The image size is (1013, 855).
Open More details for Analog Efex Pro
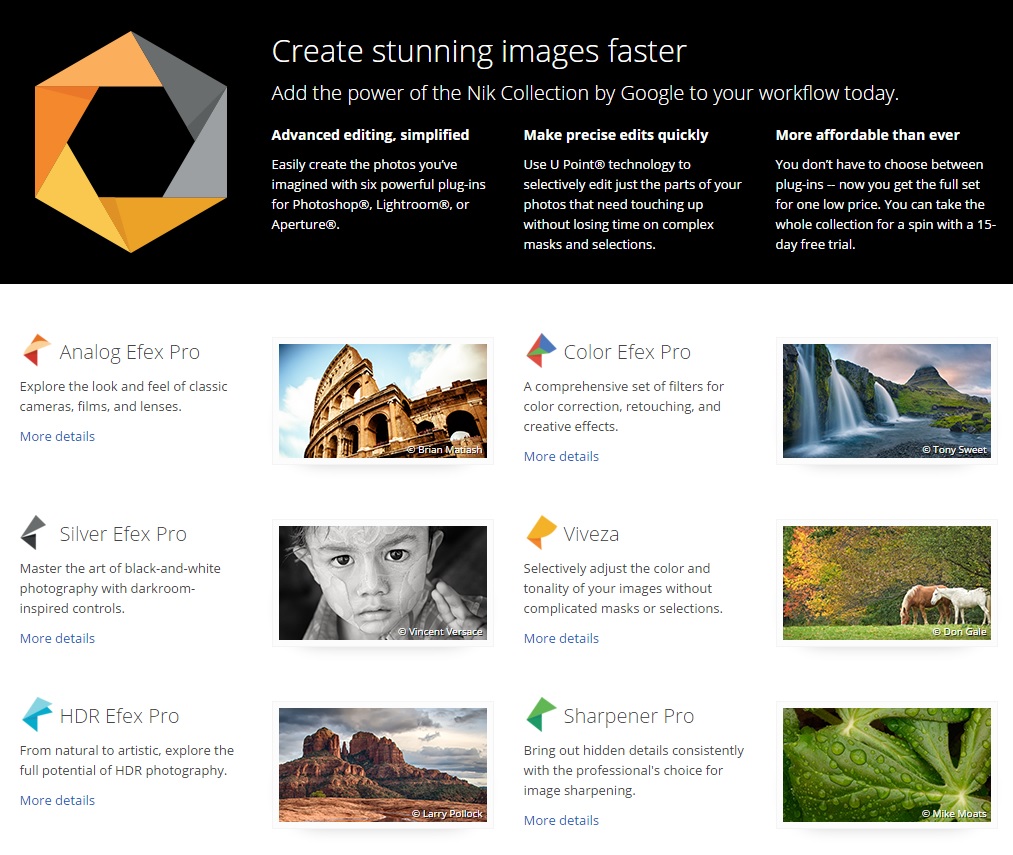pos(57,436)
